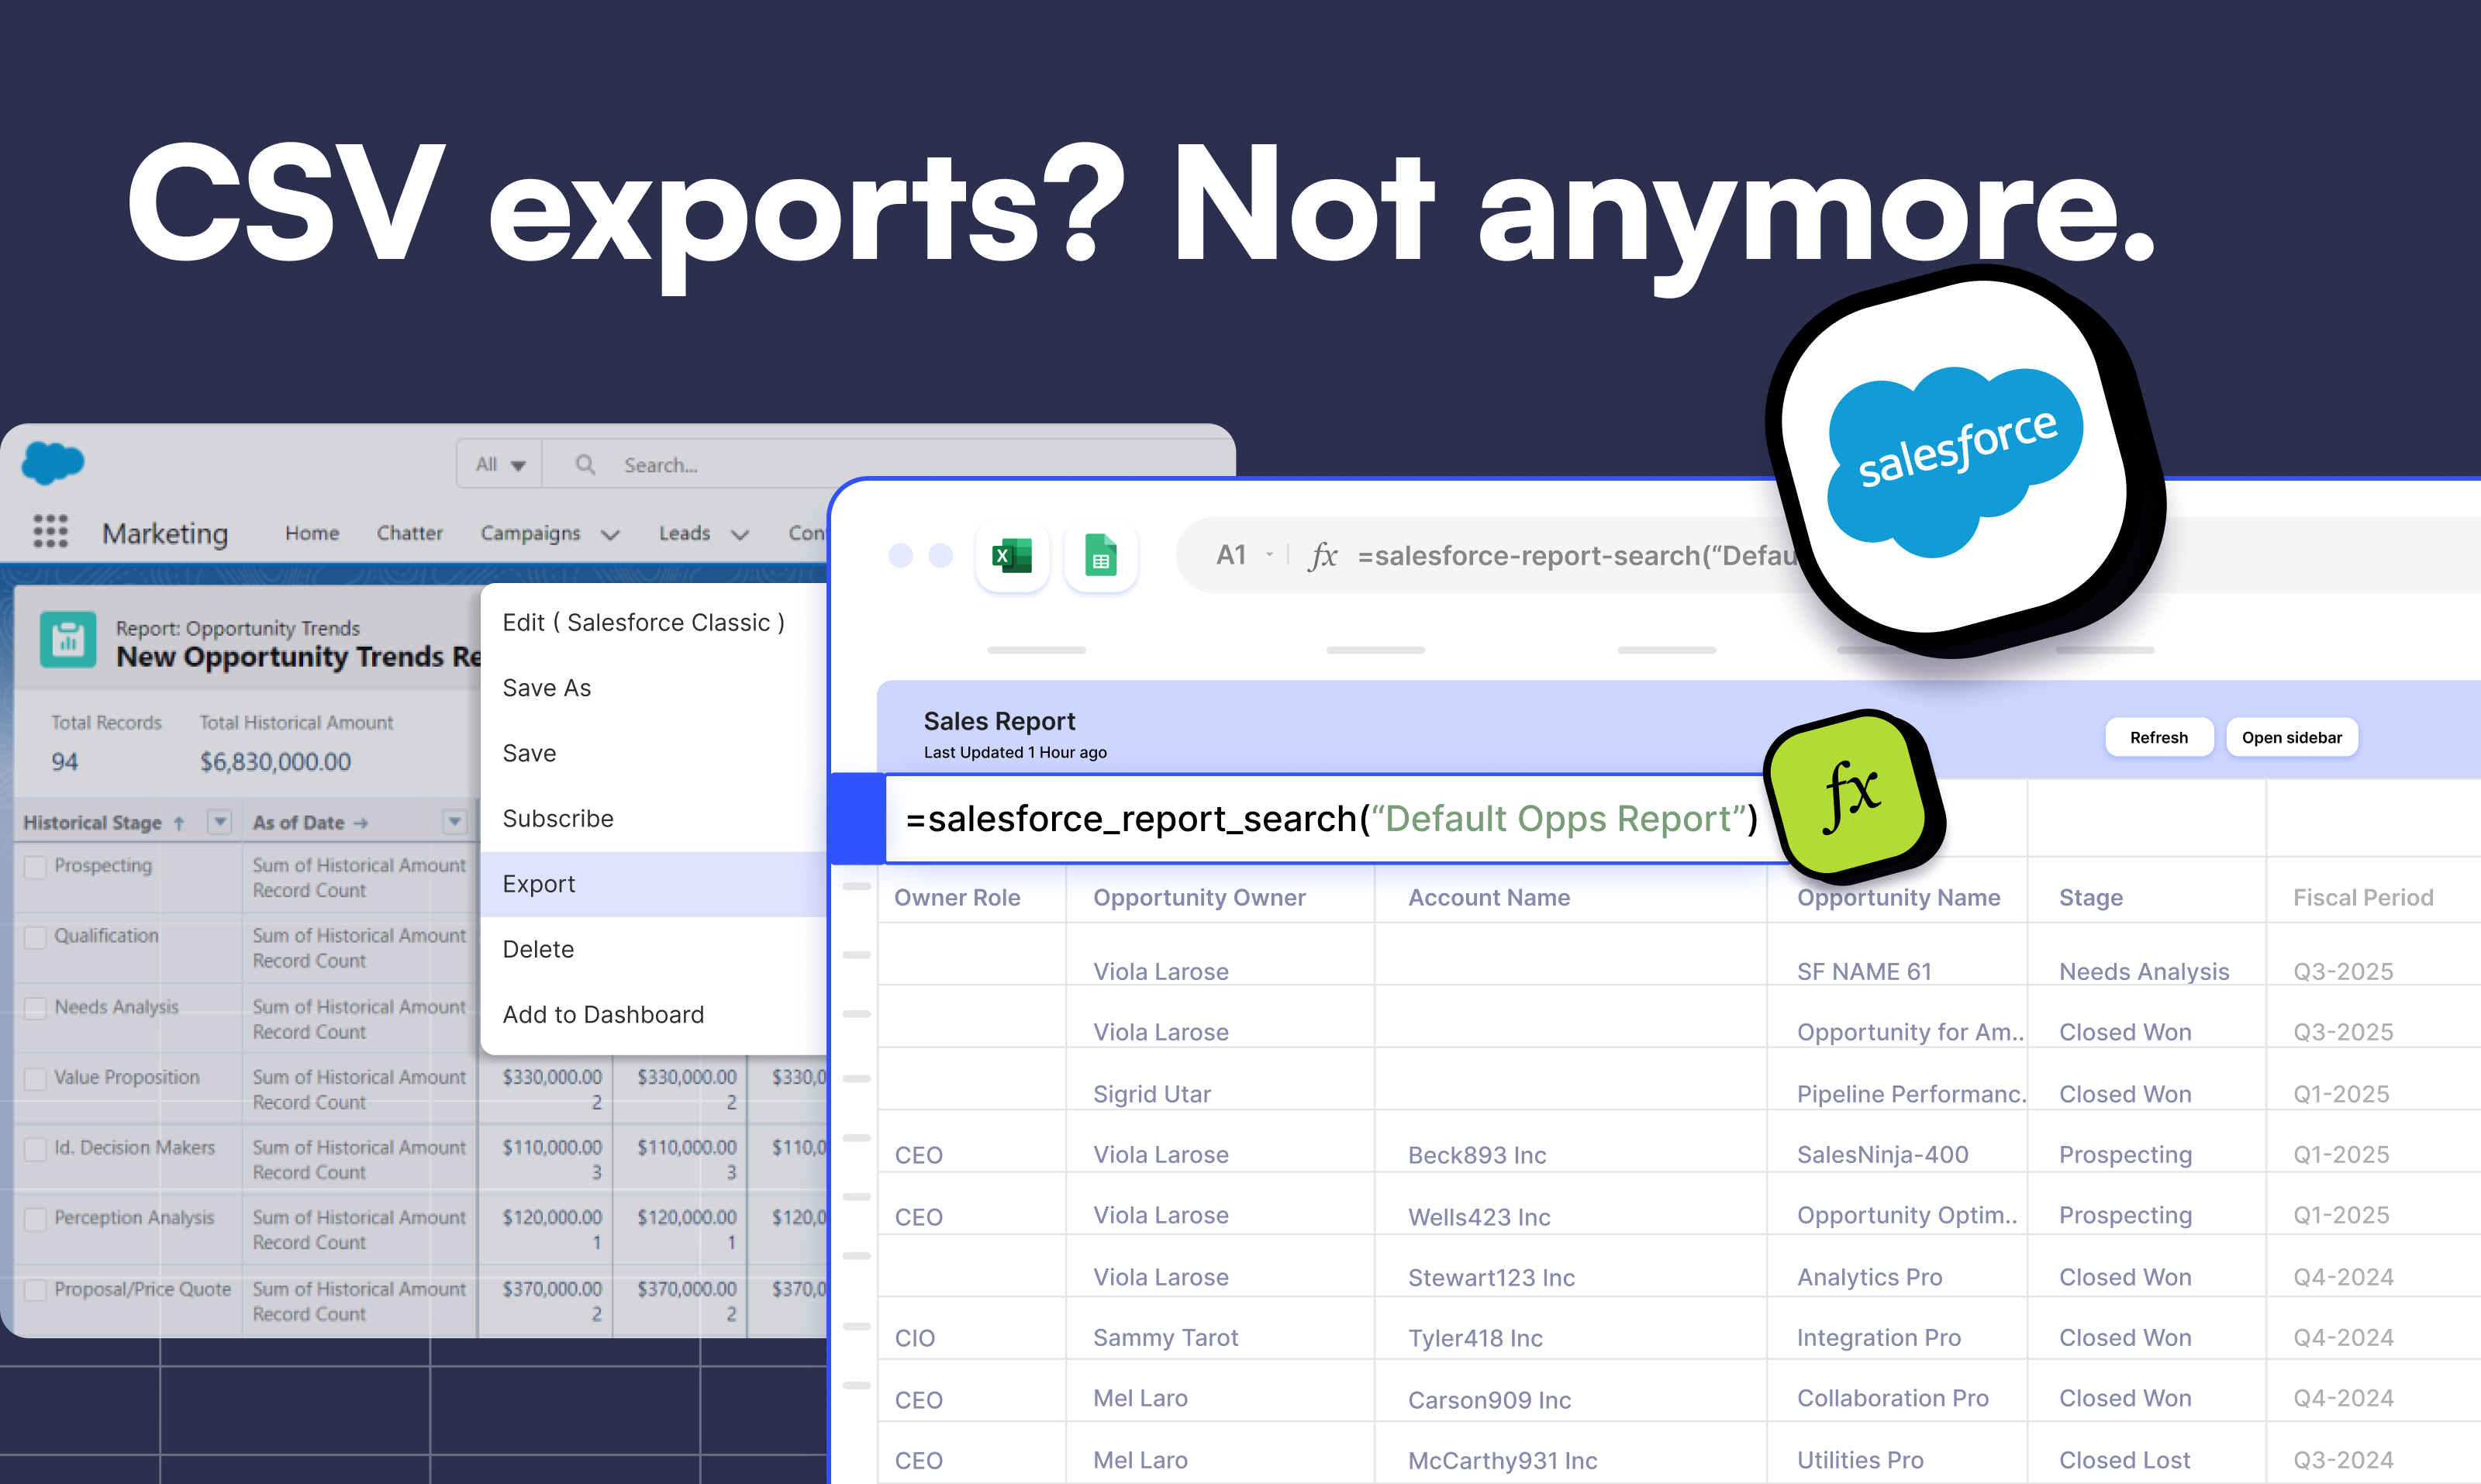Open the Chatter tab

pyautogui.click(x=409, y=533)
